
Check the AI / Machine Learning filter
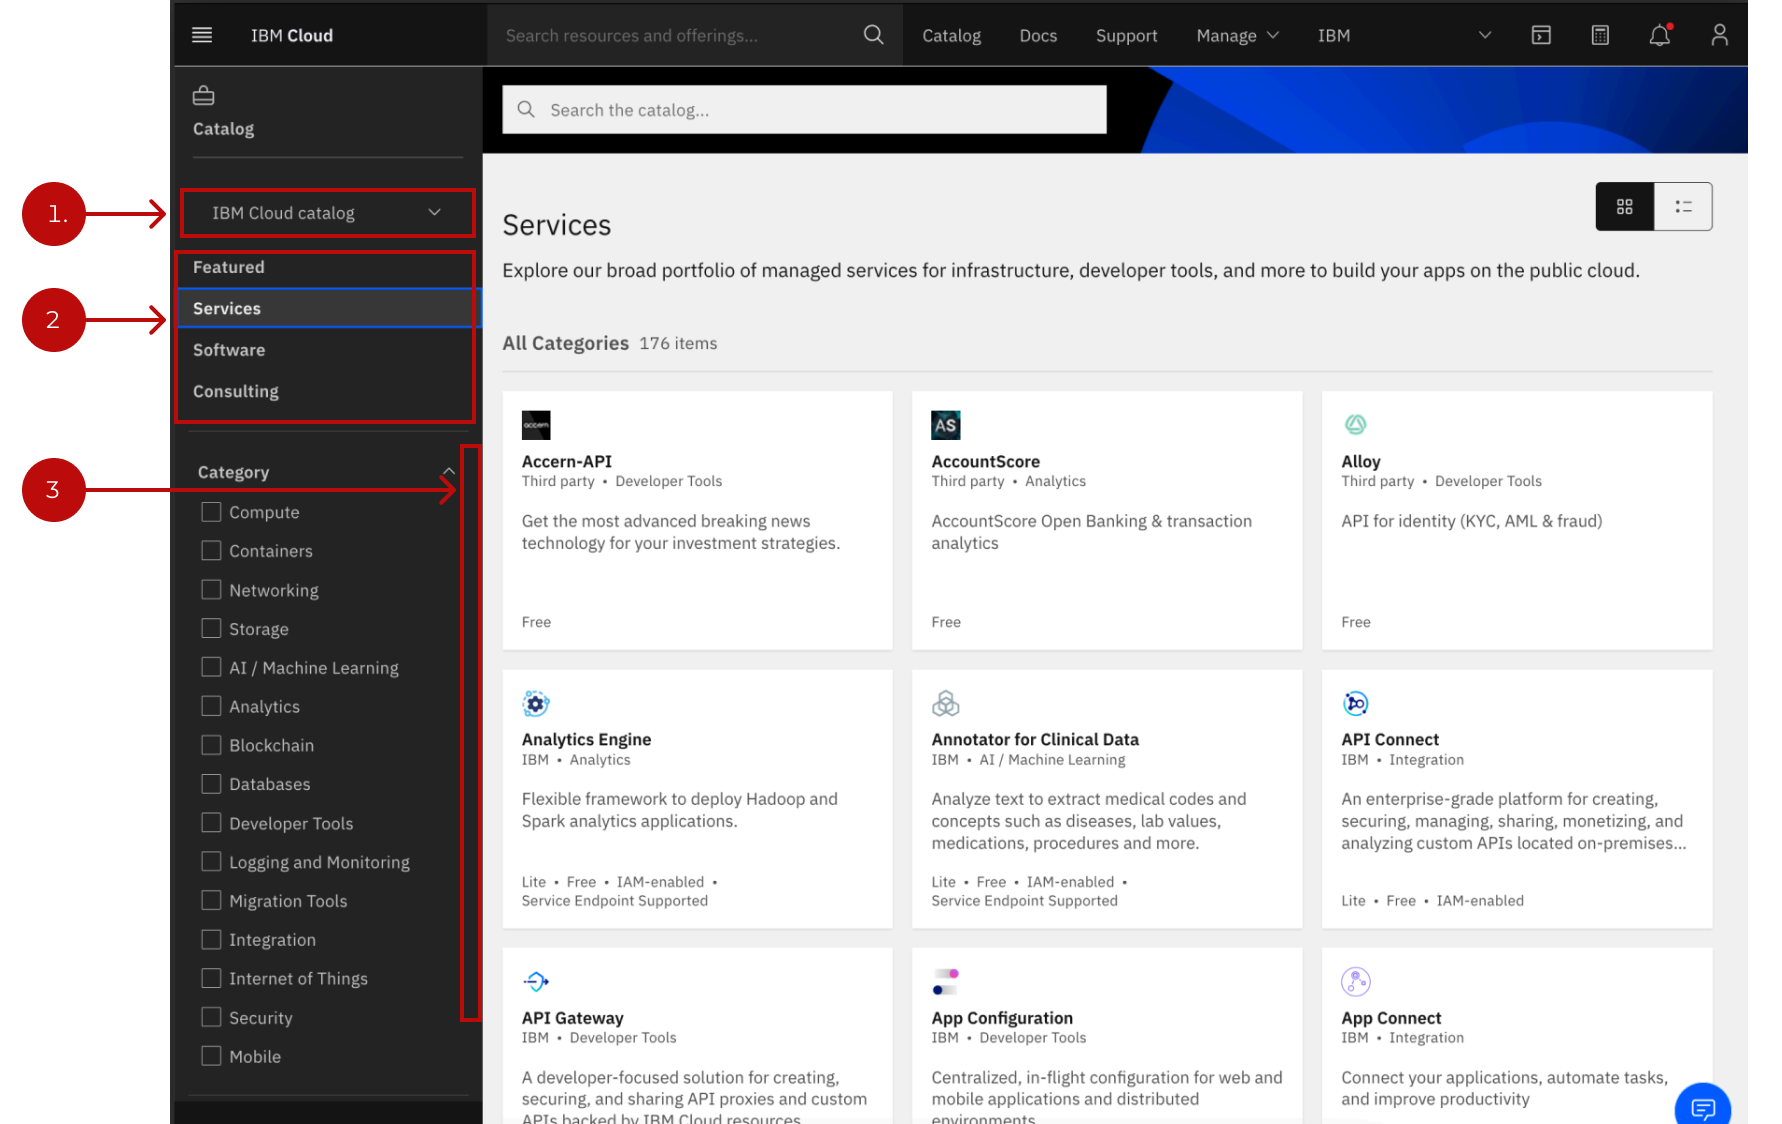click(x=211, y=667)
